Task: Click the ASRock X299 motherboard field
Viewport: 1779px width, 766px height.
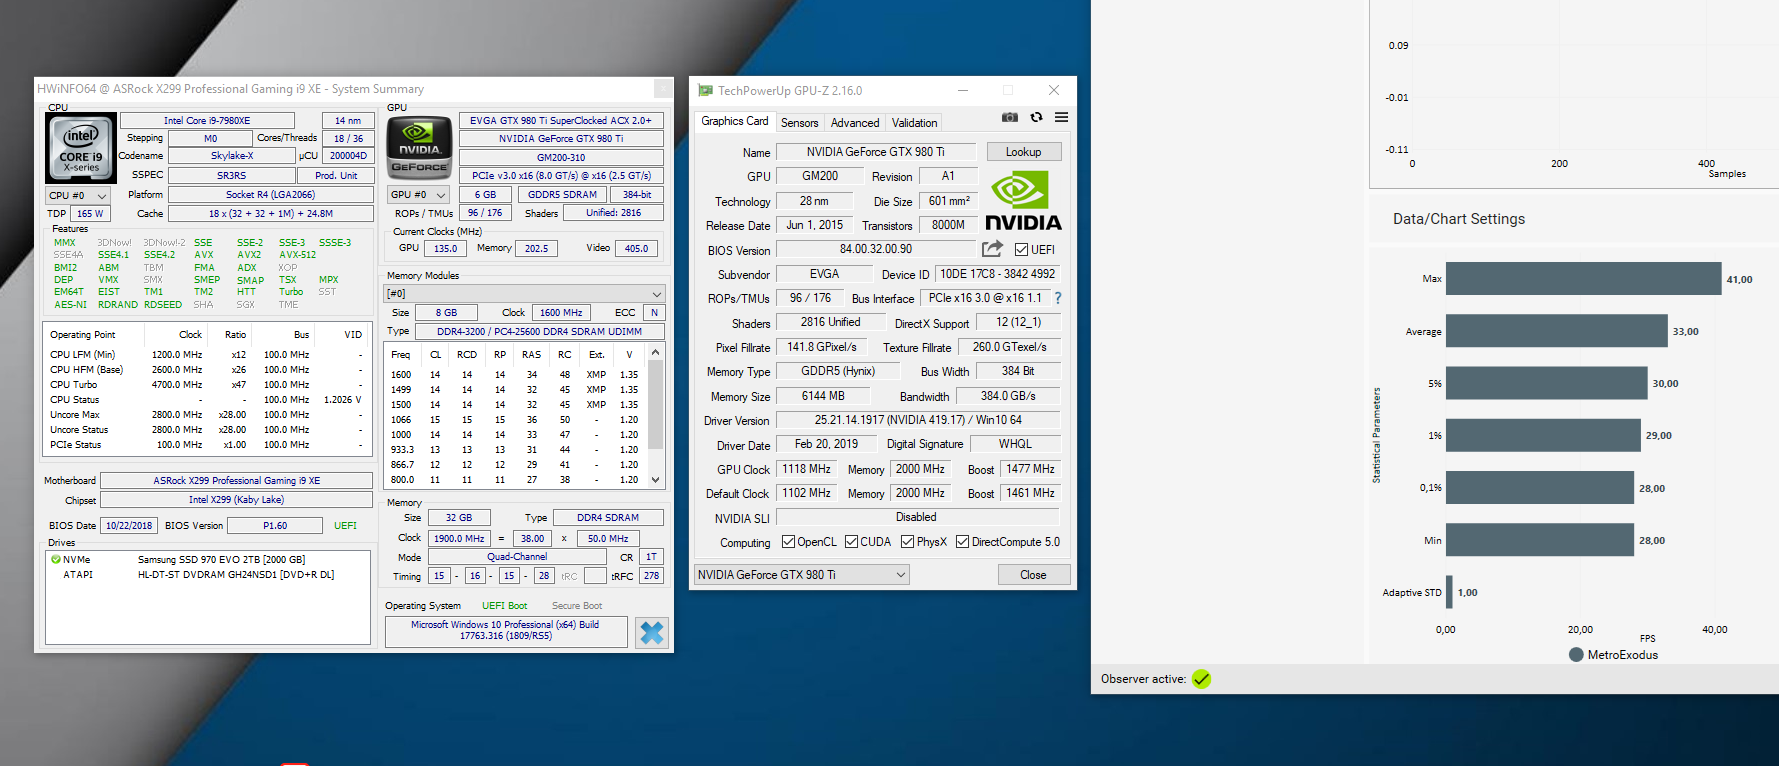Action: [x=237, y=481]
